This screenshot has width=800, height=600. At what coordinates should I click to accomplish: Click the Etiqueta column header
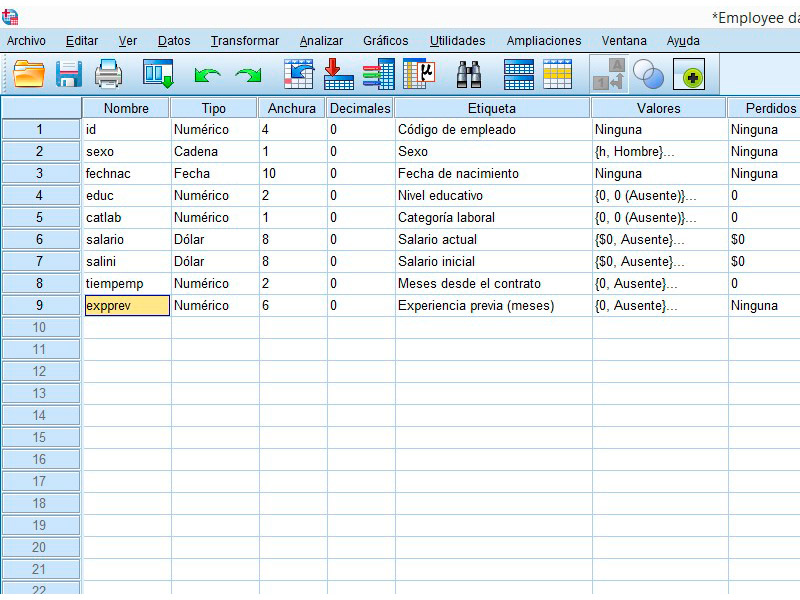[x=492, y=108]
